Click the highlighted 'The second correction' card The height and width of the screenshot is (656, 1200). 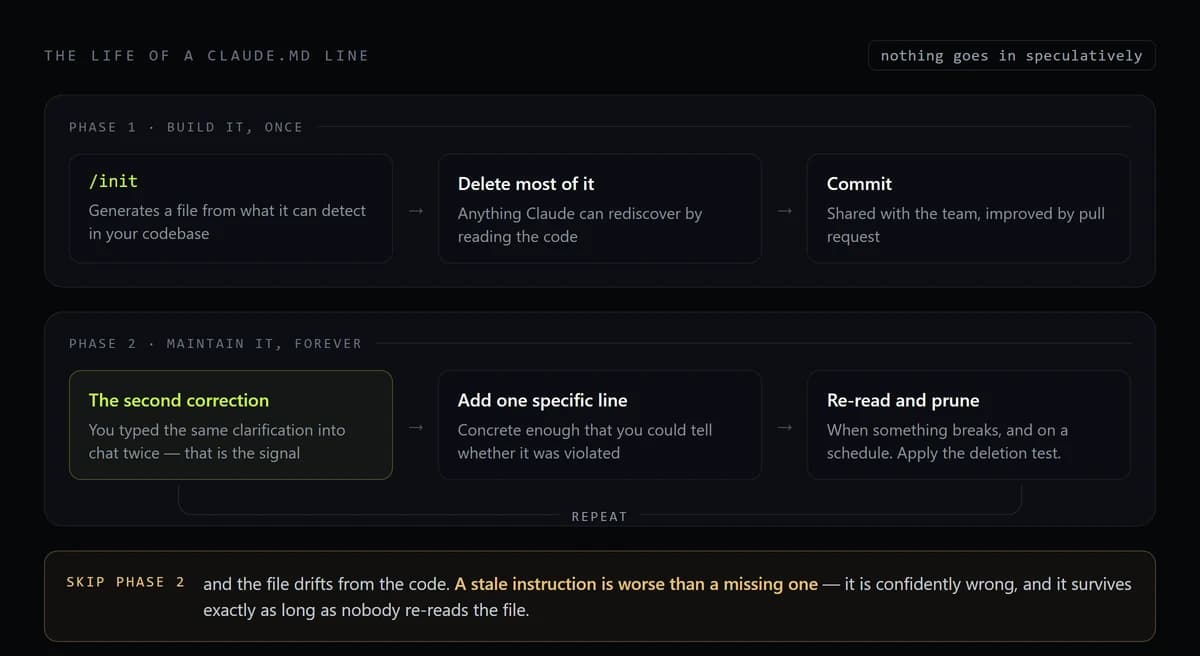[231, 425]
